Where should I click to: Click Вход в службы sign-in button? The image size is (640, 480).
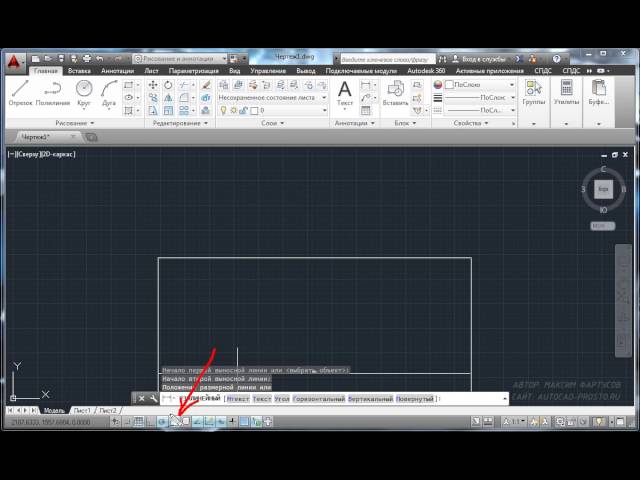click(479, 59)
